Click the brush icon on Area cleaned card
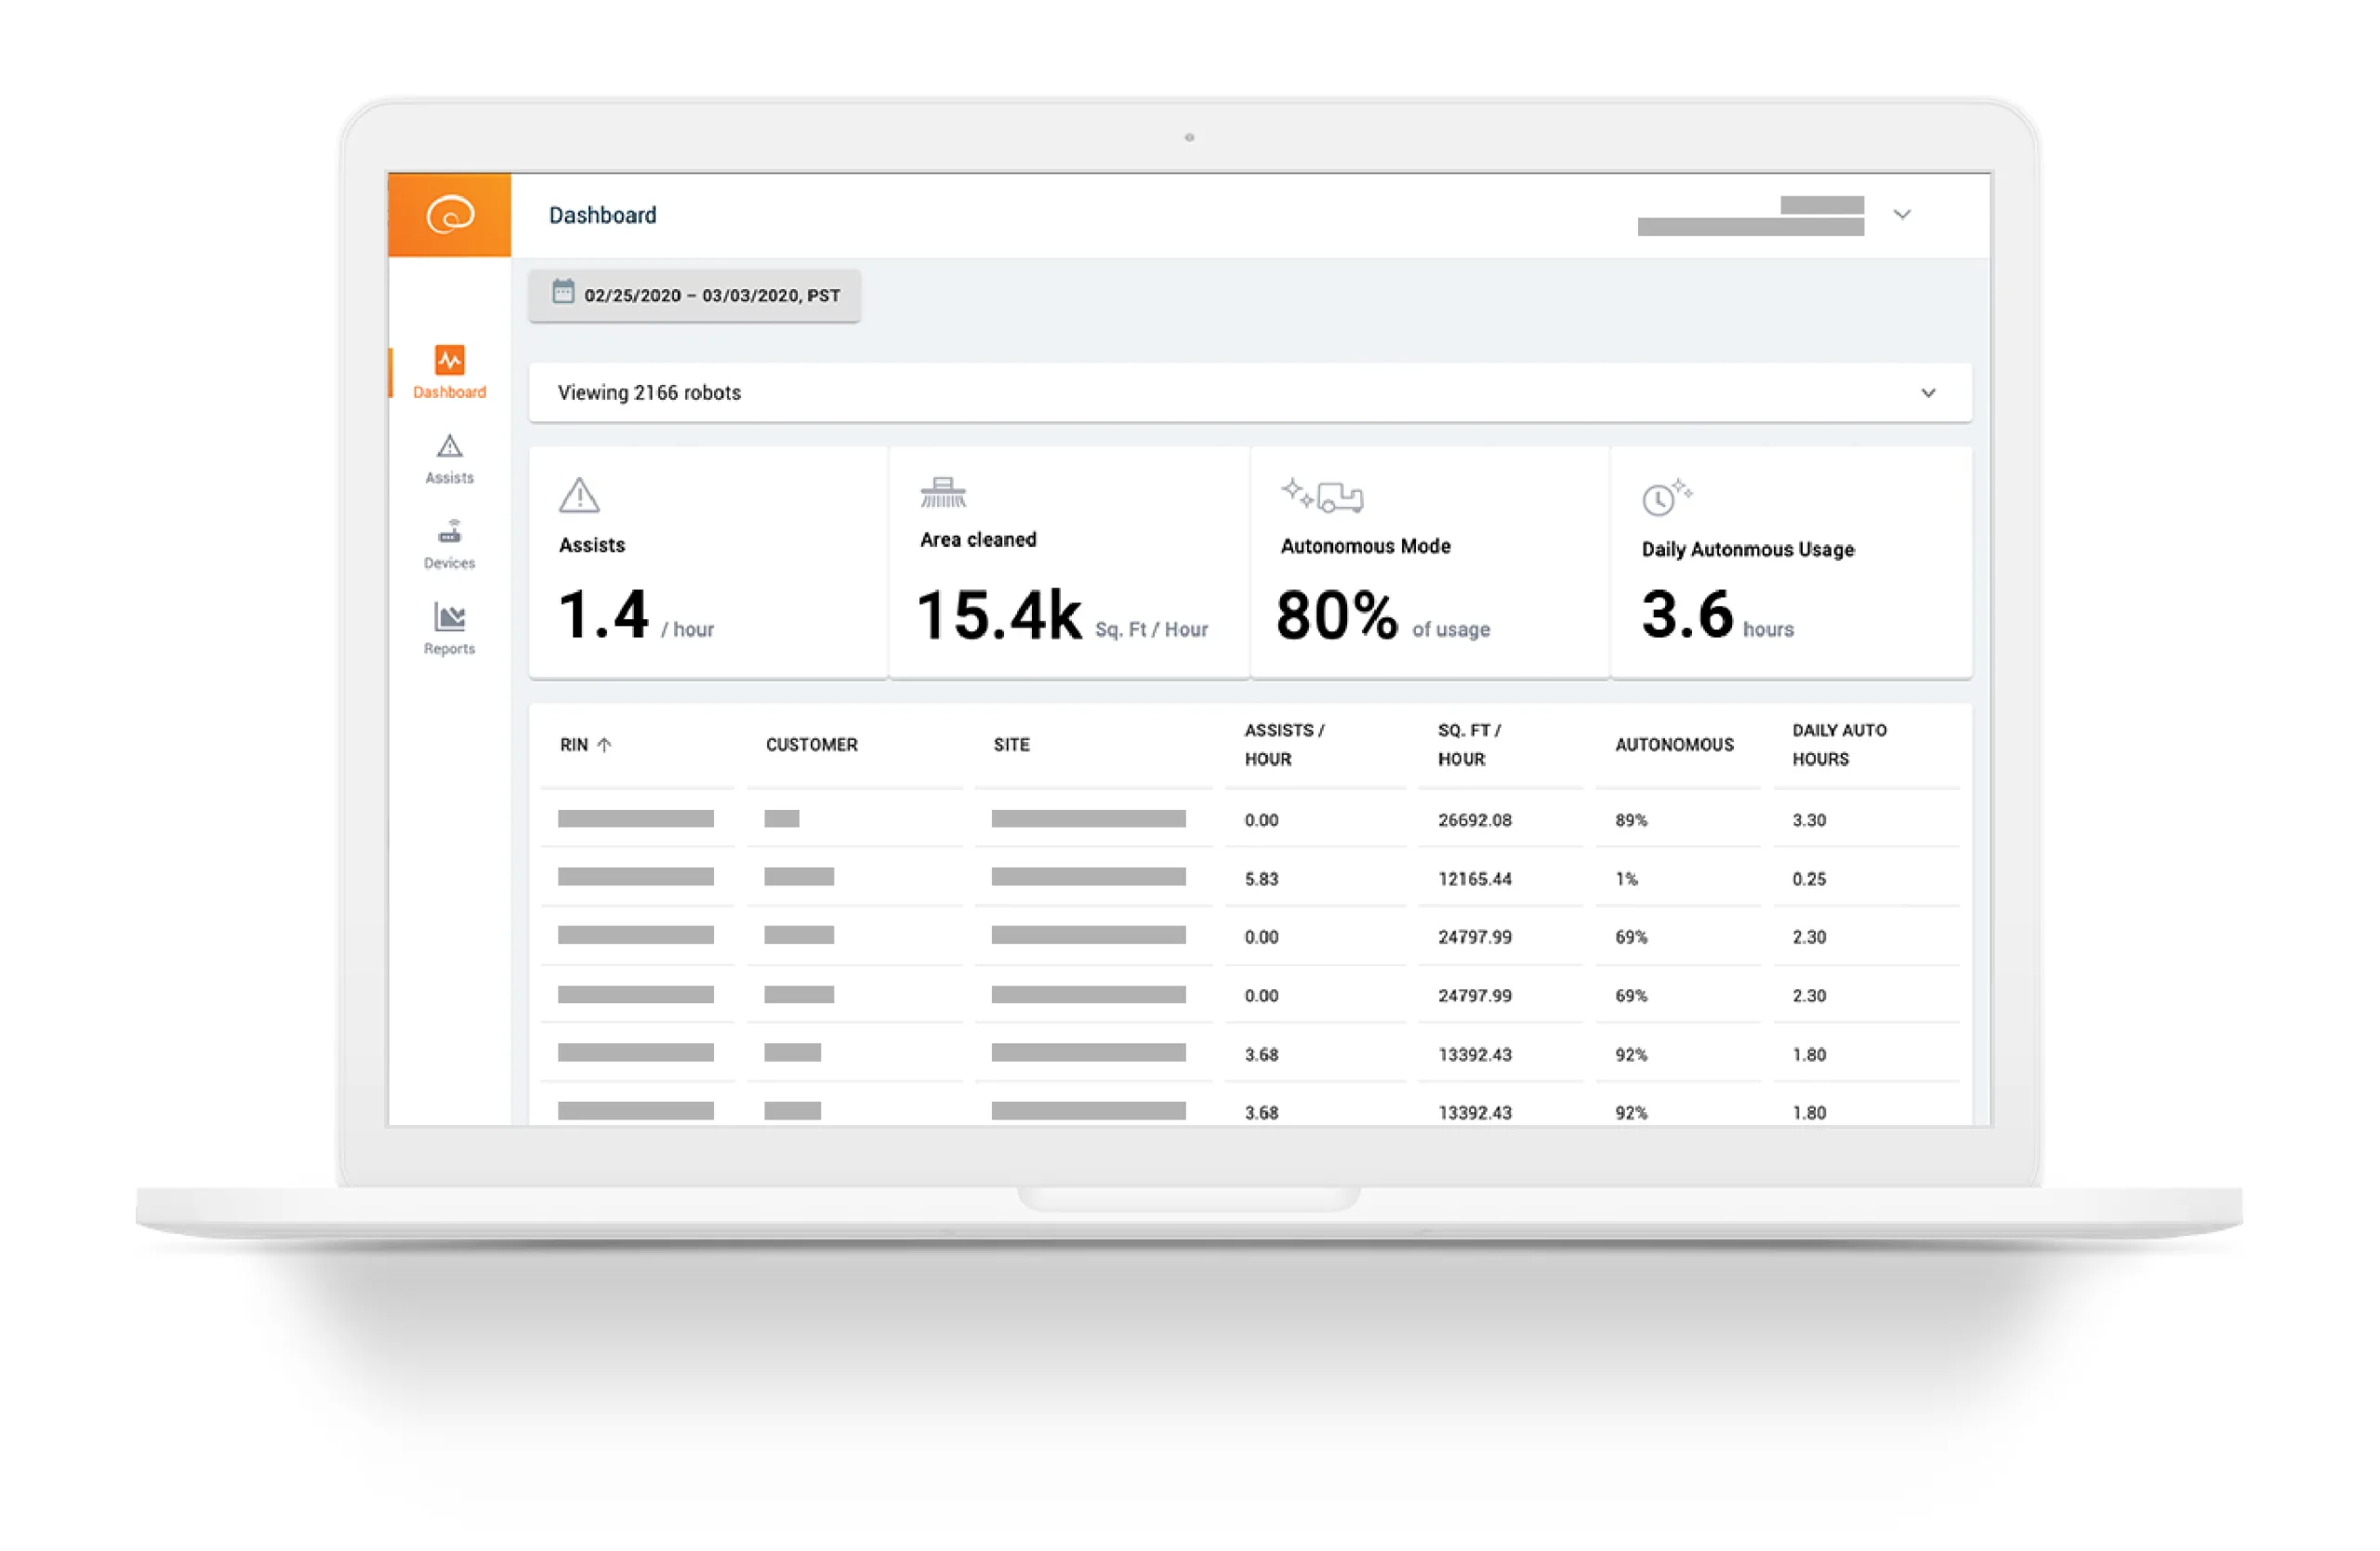This screenshot has height=1551, width=2380. click(x=943, y=492)
